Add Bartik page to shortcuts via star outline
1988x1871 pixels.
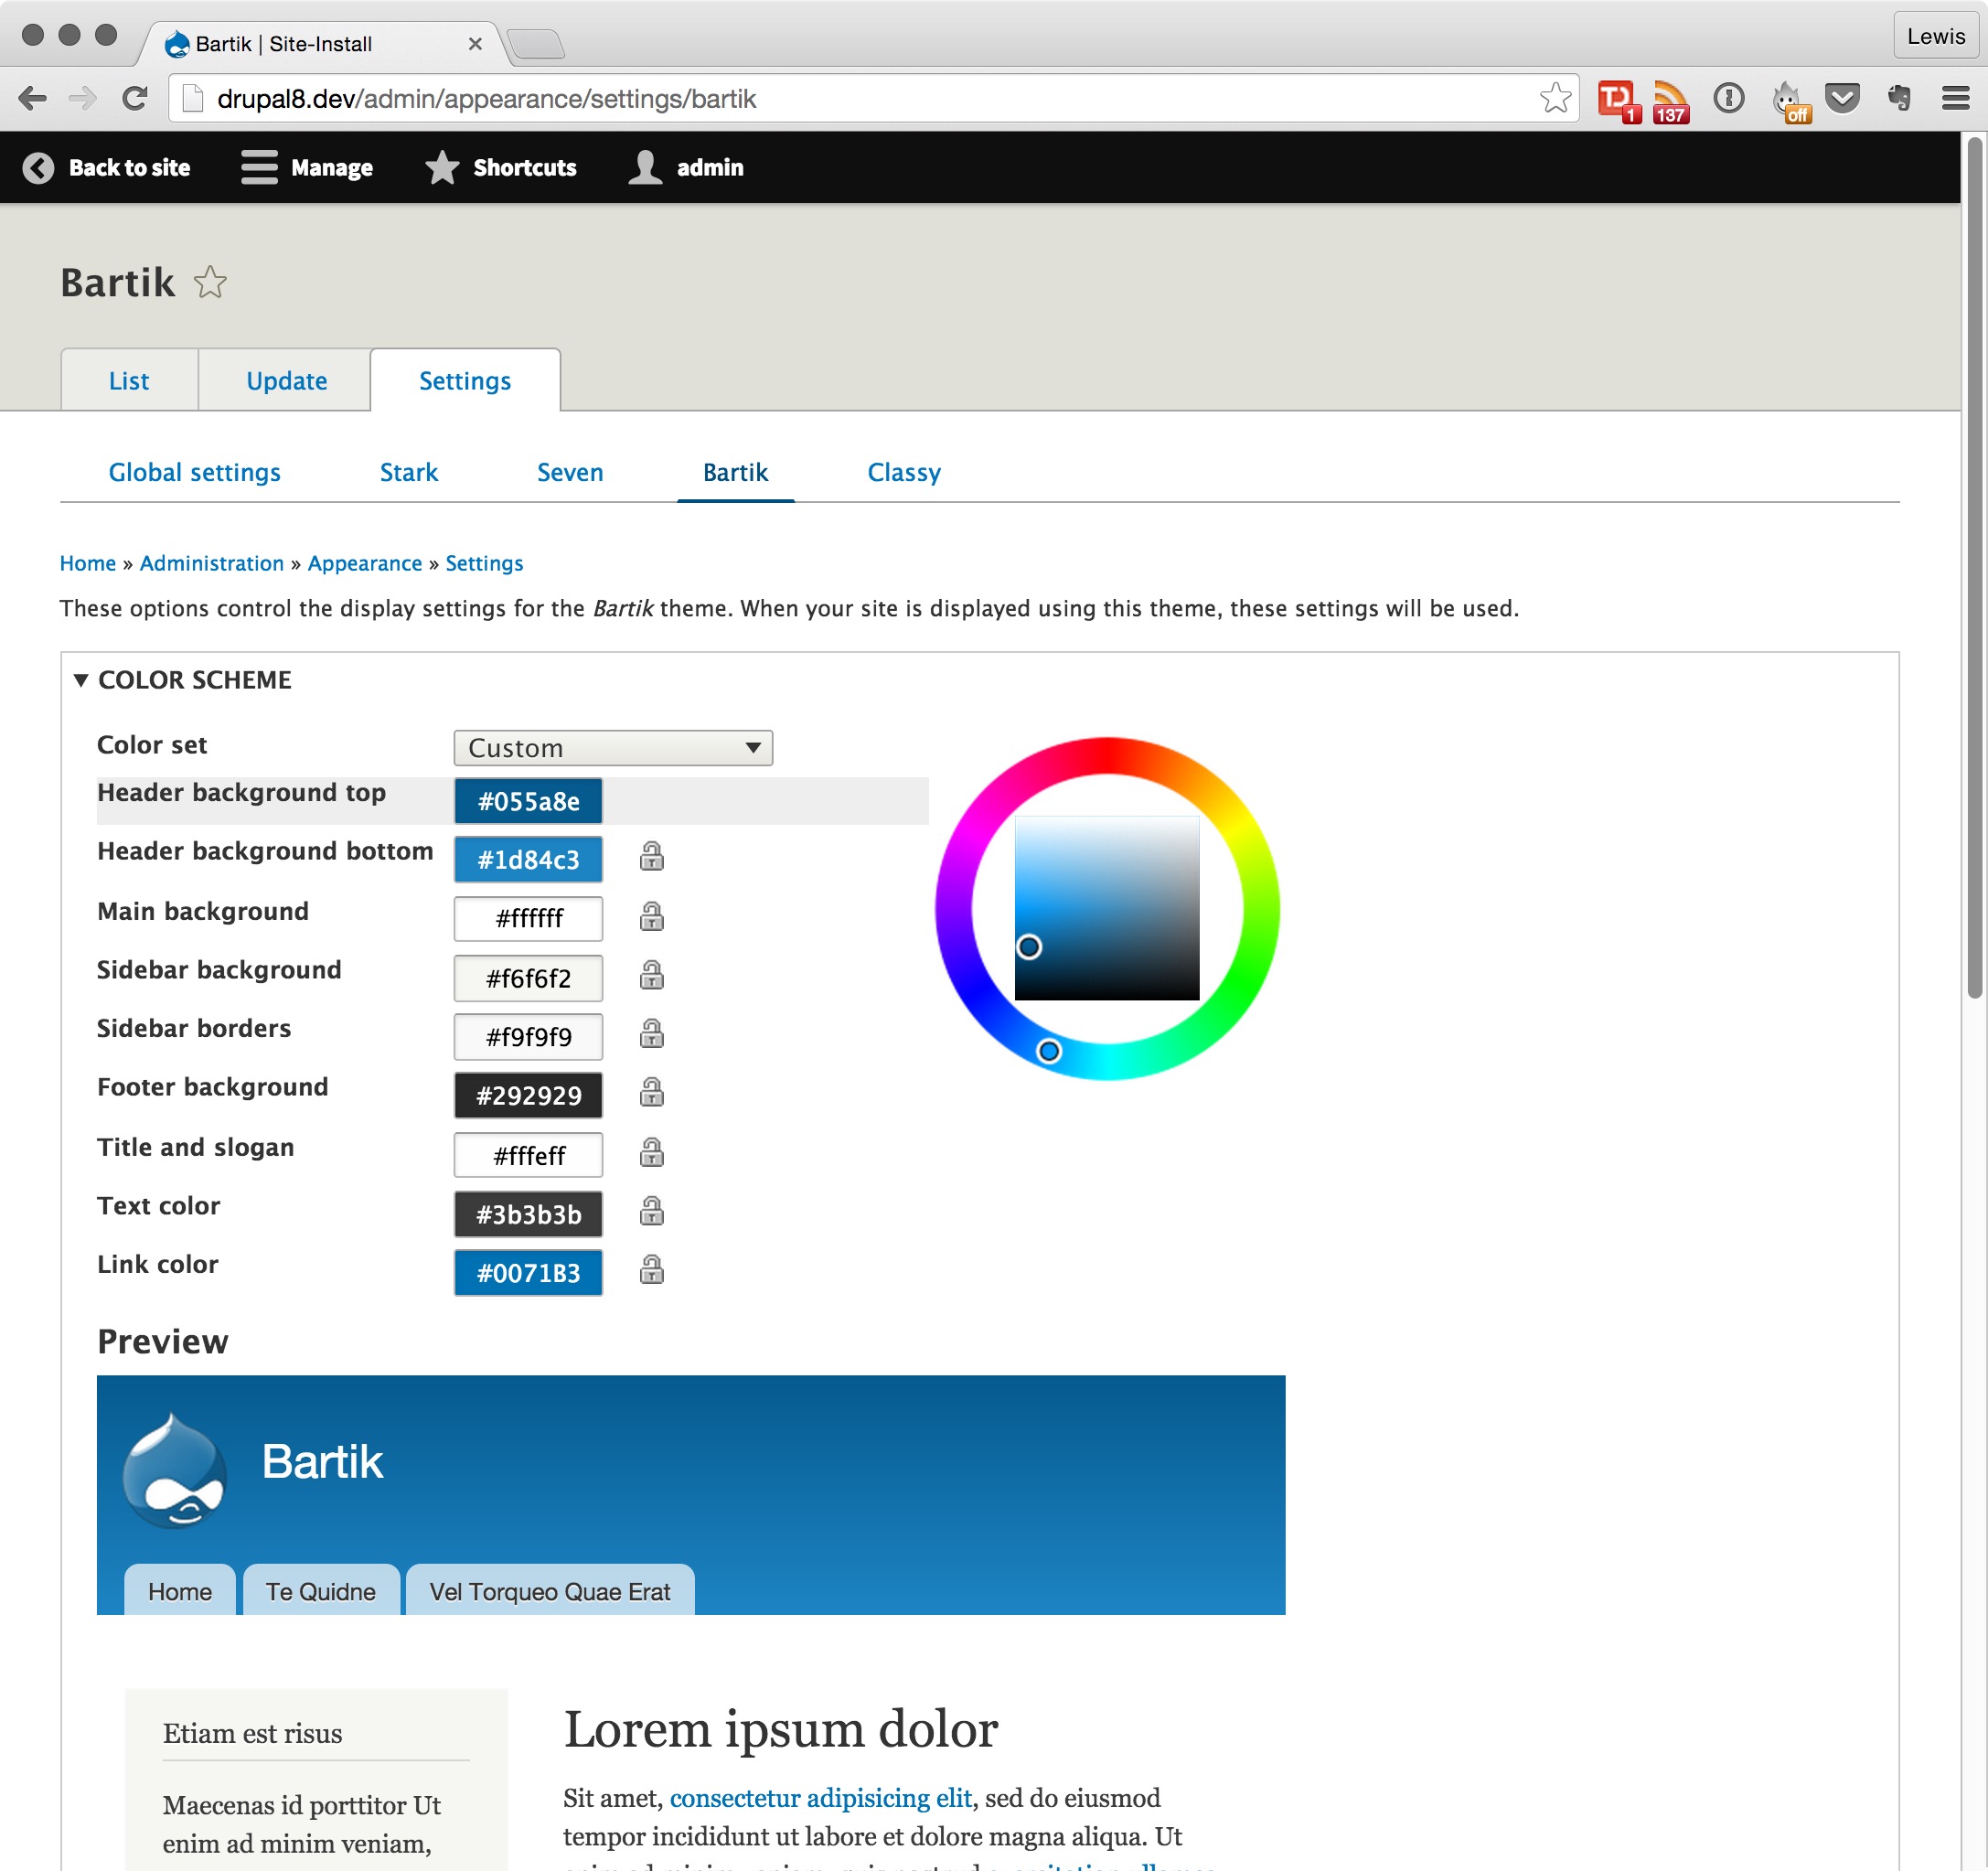(x=210, y=283)
